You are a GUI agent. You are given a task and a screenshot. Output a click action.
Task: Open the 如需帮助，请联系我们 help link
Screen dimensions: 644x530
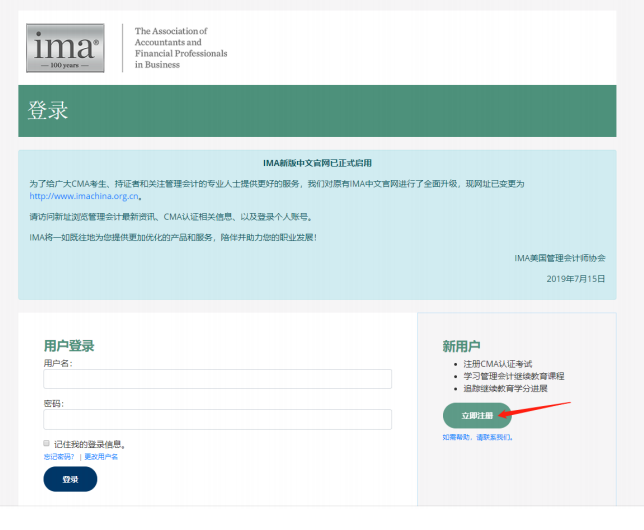[x=477, y=437]
